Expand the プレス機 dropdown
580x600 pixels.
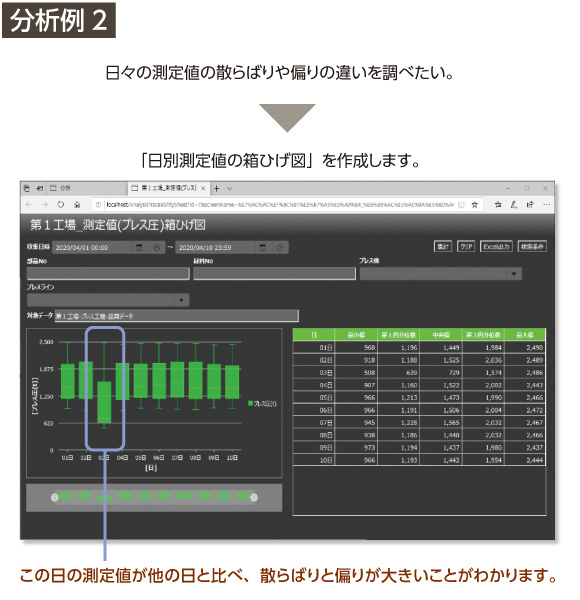514,274
